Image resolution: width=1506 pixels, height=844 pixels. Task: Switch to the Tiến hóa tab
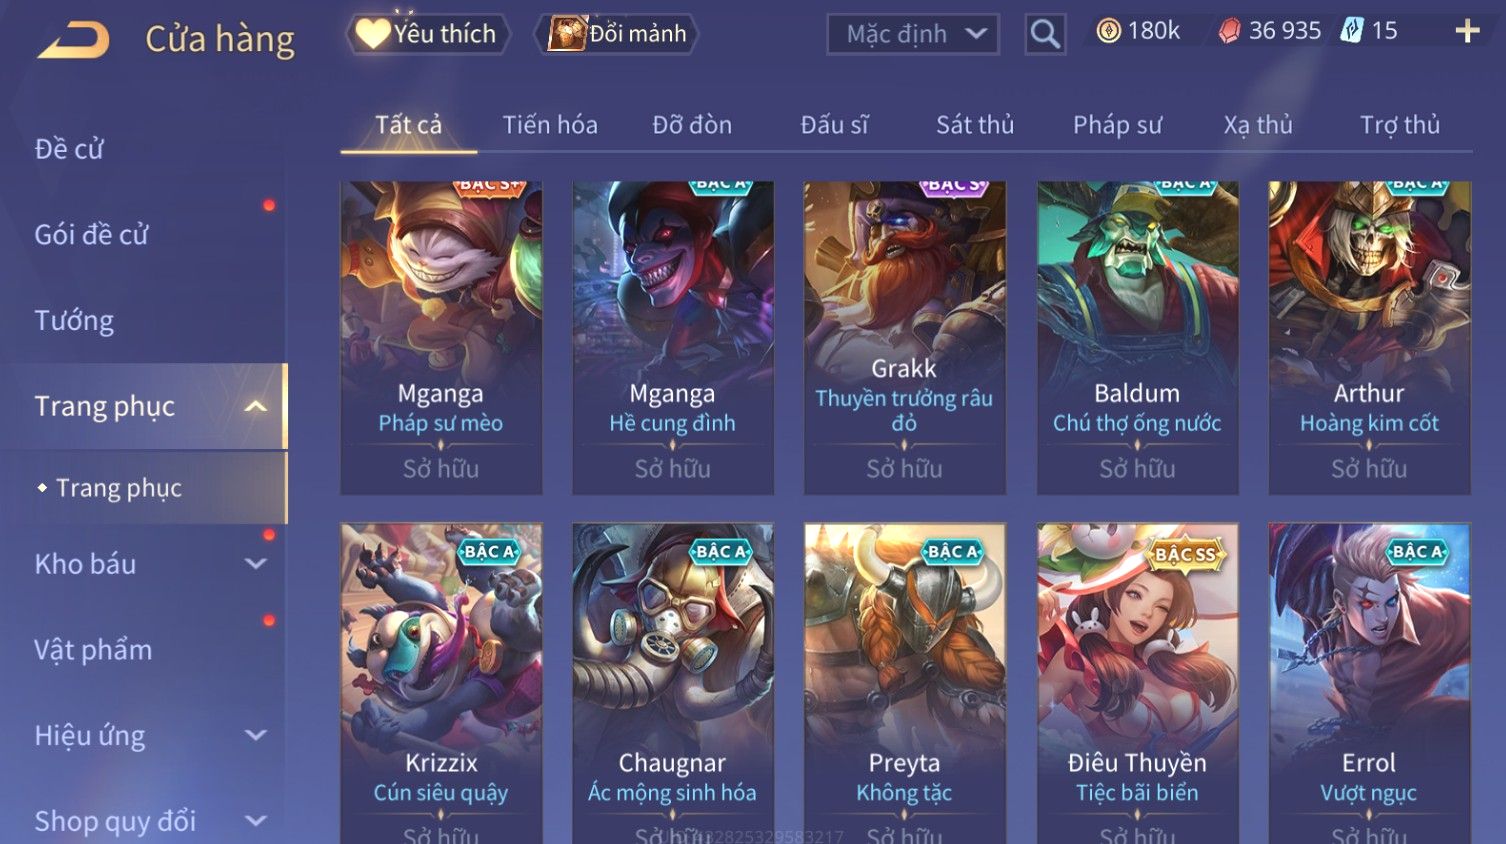(x=550, y=125)
